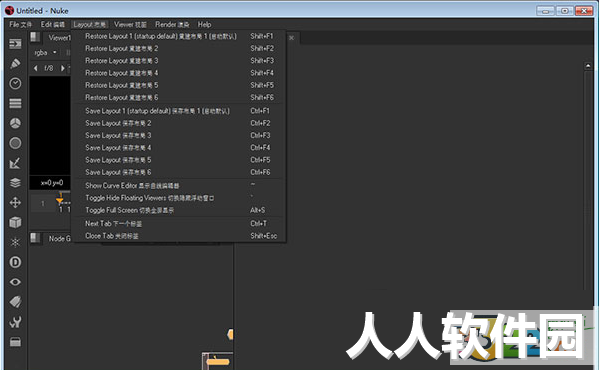This screenshot has height=370, width=600.
Task: Click the right arrow after f/8
Action: coord(63,68)
